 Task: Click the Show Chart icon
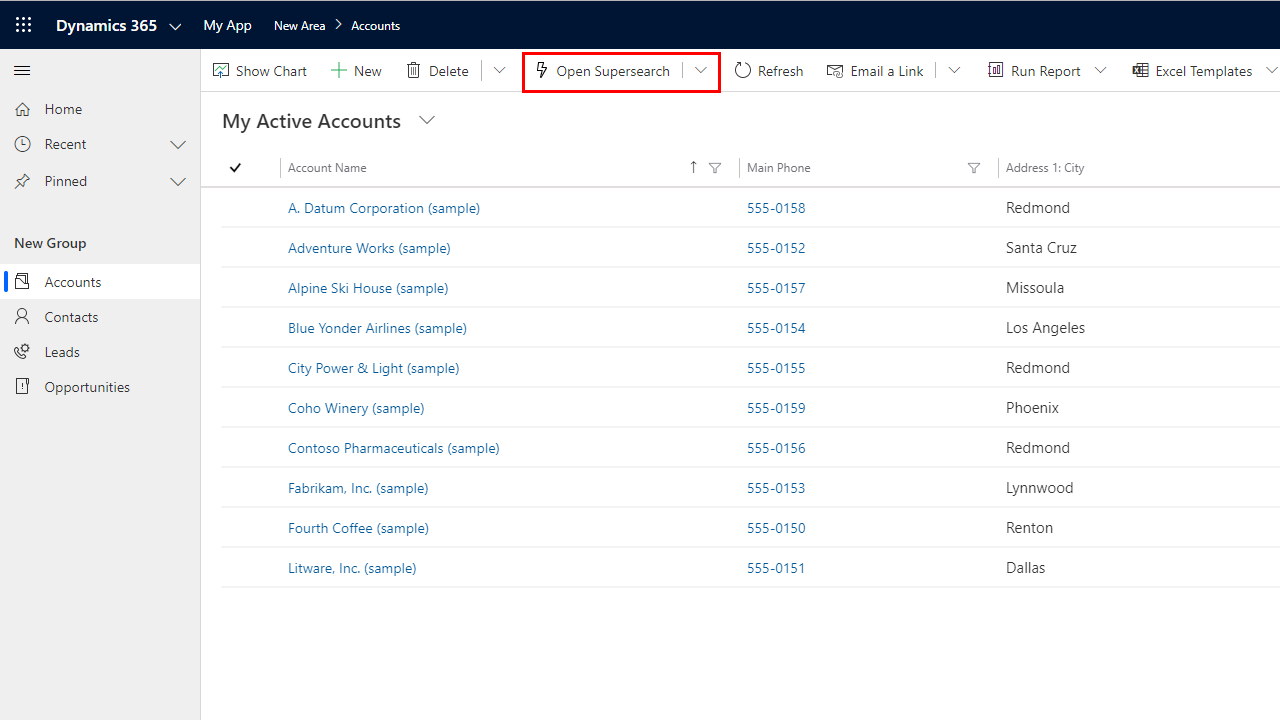point(221,71)
